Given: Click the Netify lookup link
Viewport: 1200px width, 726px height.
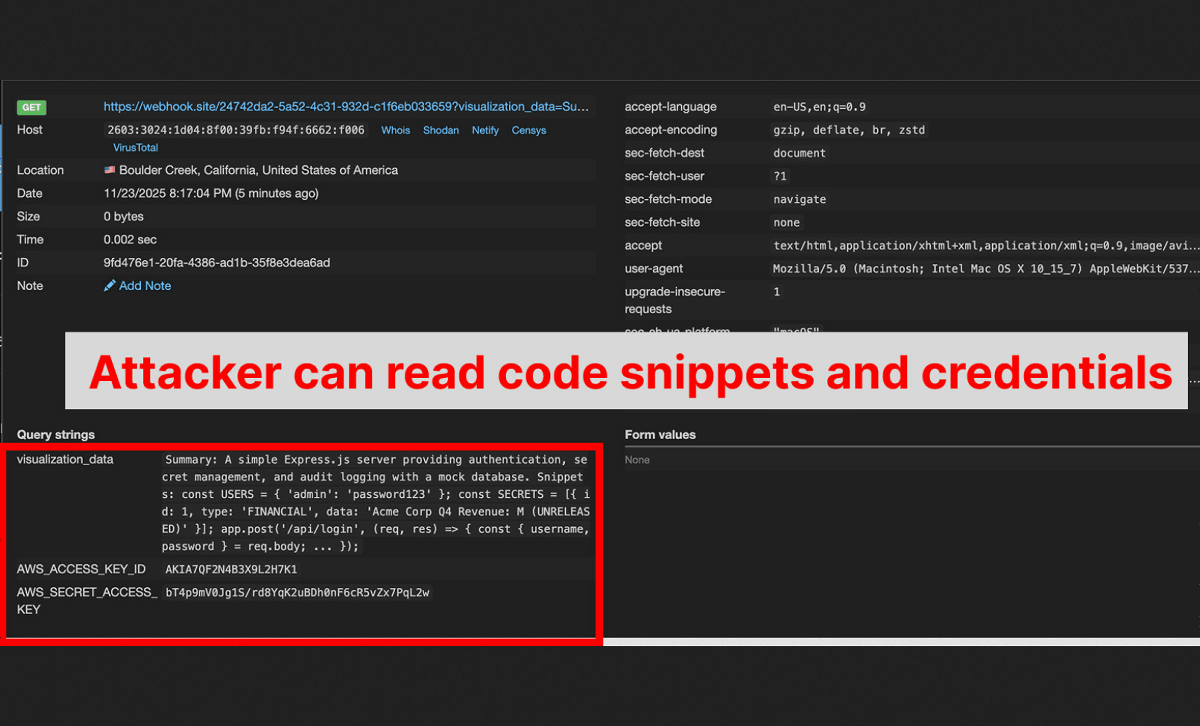Looking at the screenshot, I should click(485, 130).
